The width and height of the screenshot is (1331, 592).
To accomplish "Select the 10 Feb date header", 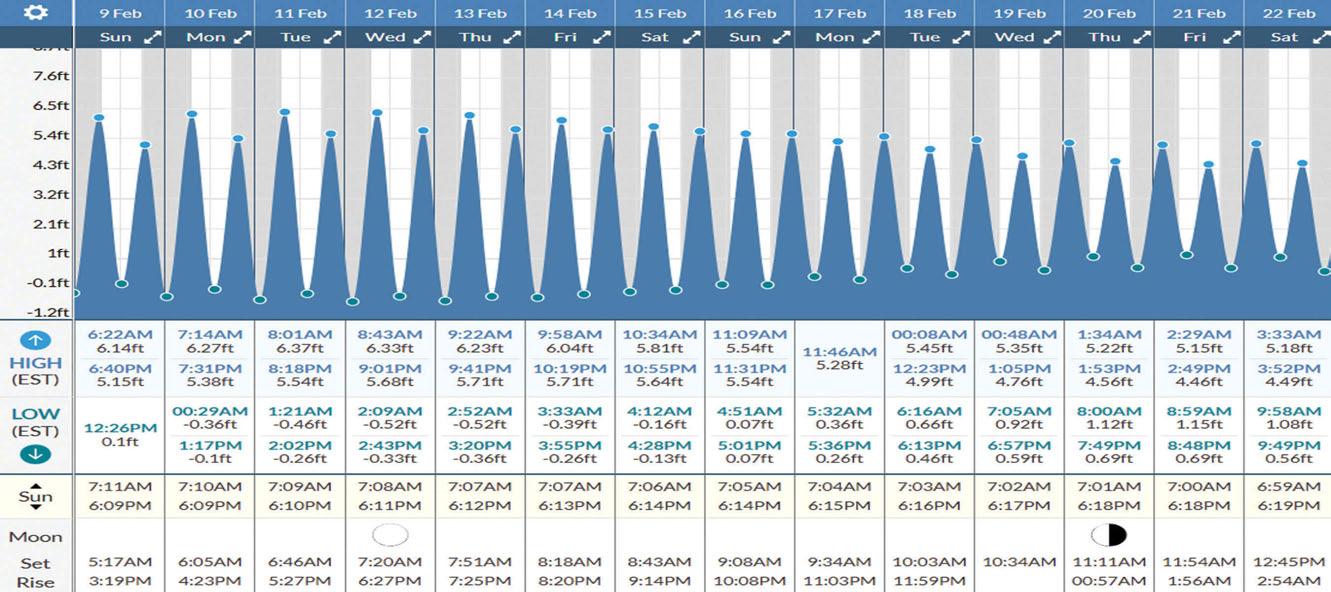I will [x=211, y=13].
